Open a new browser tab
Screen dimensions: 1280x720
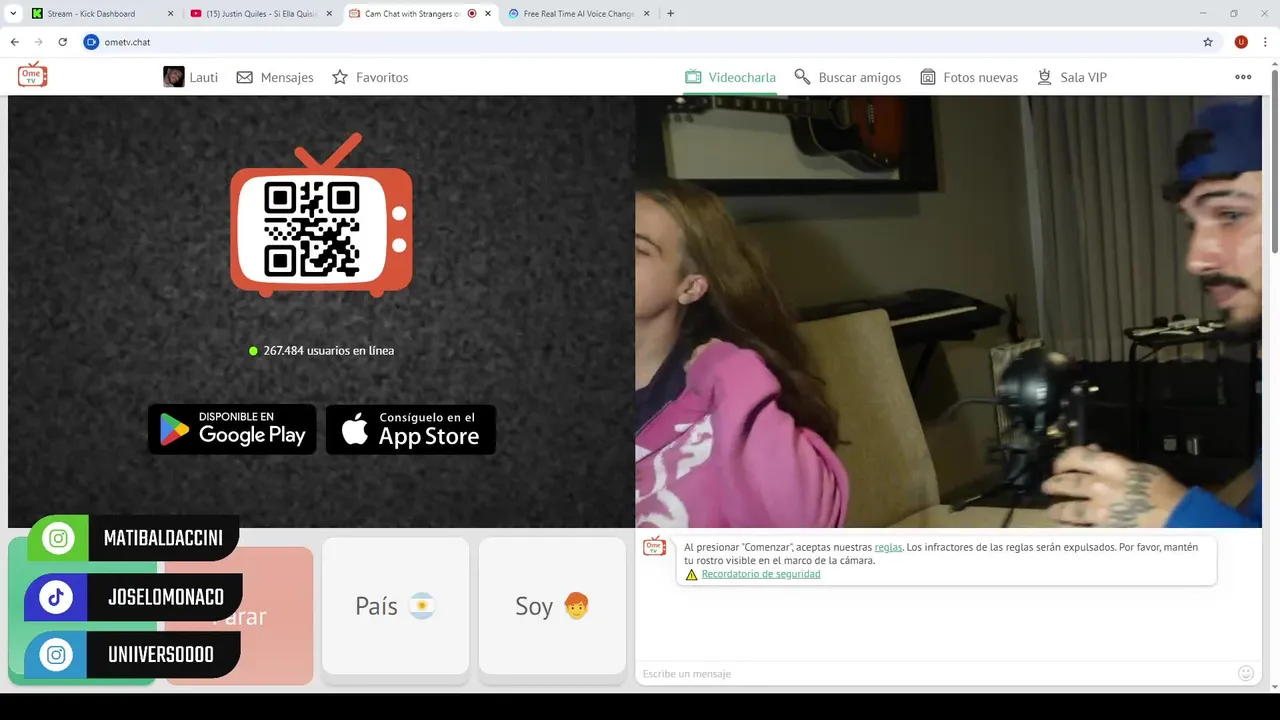click(670, 14)
